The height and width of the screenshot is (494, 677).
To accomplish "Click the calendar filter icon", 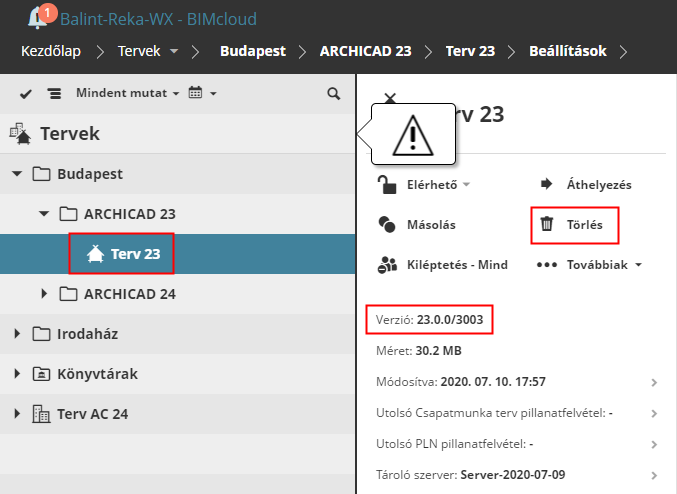I will (x=195, y=92).
